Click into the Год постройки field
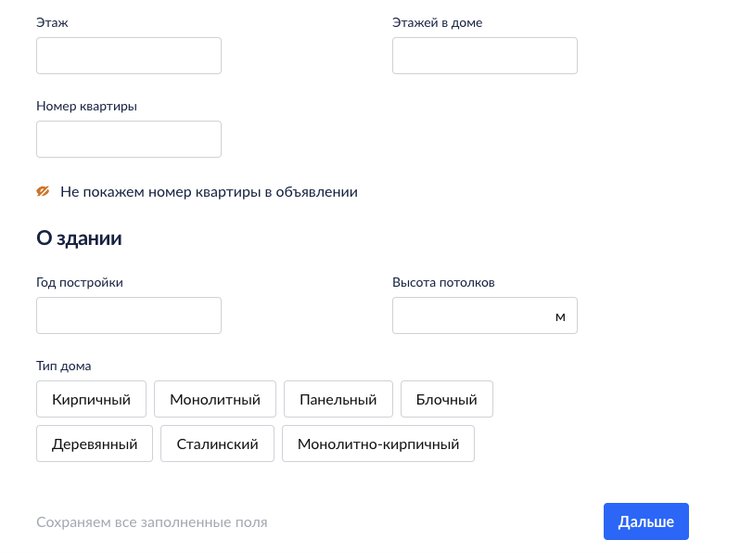This screenshot has width=740, height=553. click(x=128, y=315)
